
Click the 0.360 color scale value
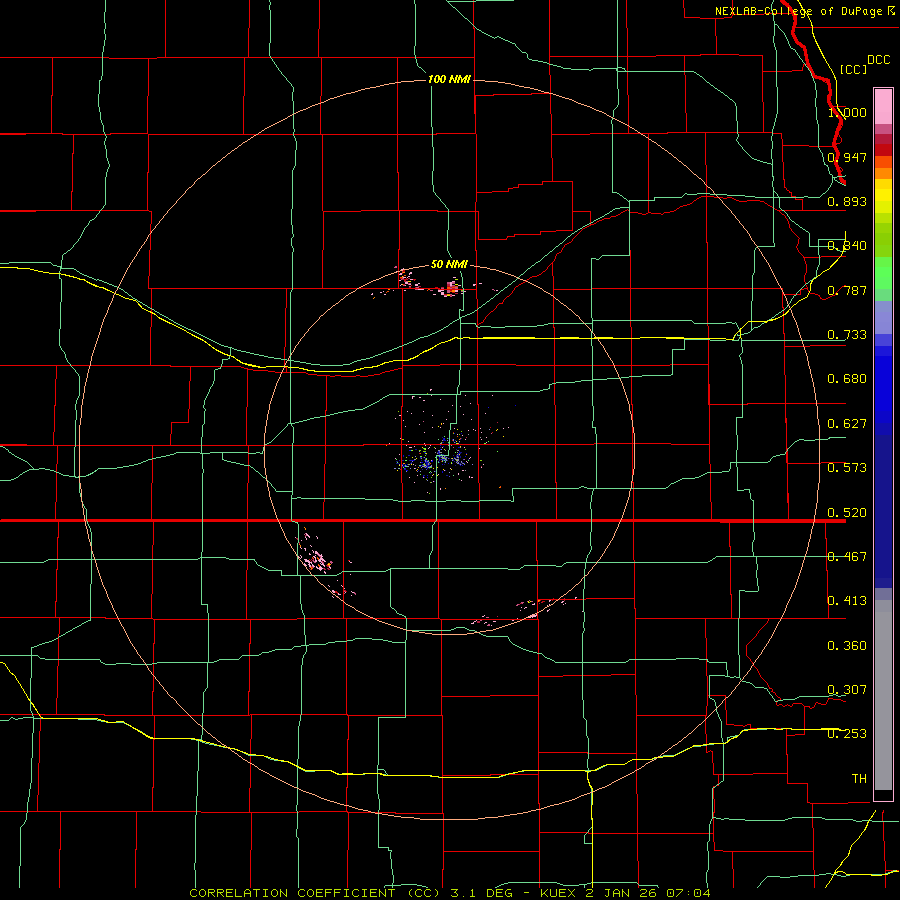[847, 646]
